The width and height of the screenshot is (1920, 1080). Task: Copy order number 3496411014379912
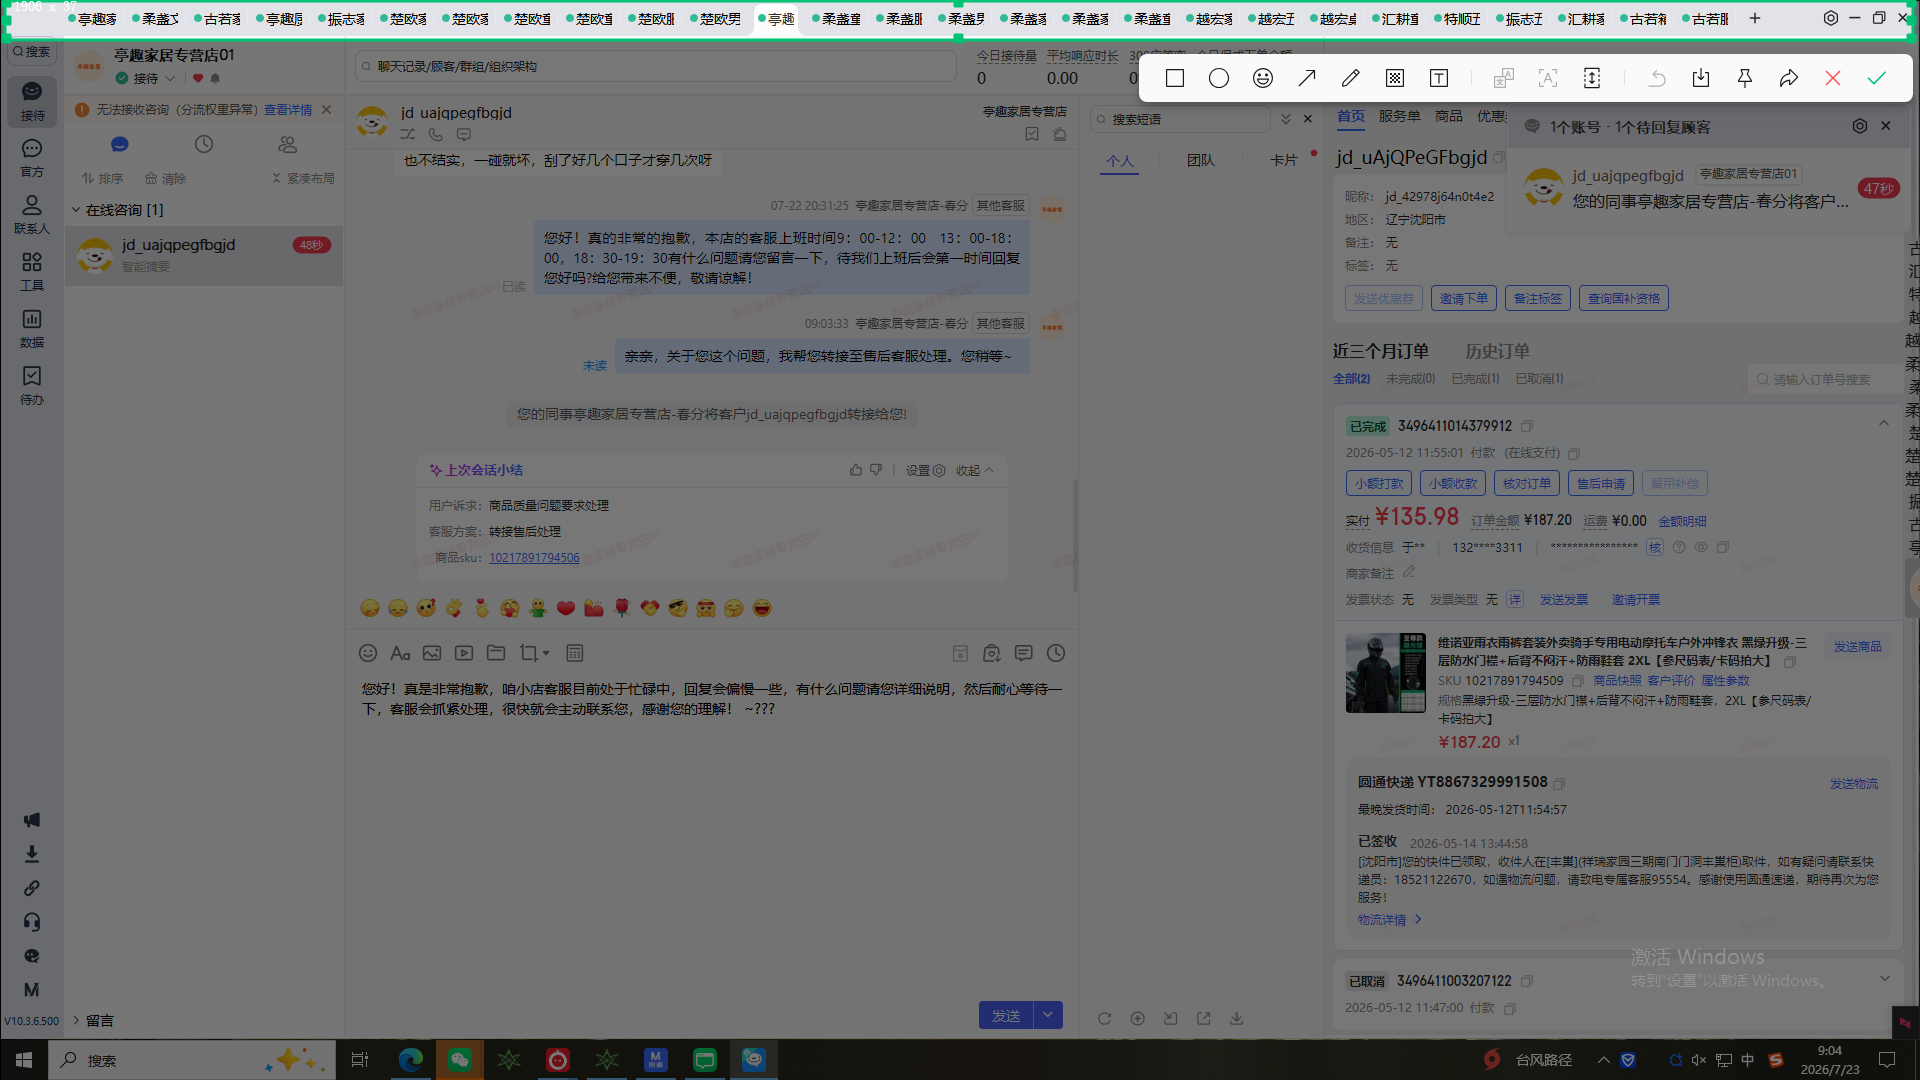(1527, 426)
